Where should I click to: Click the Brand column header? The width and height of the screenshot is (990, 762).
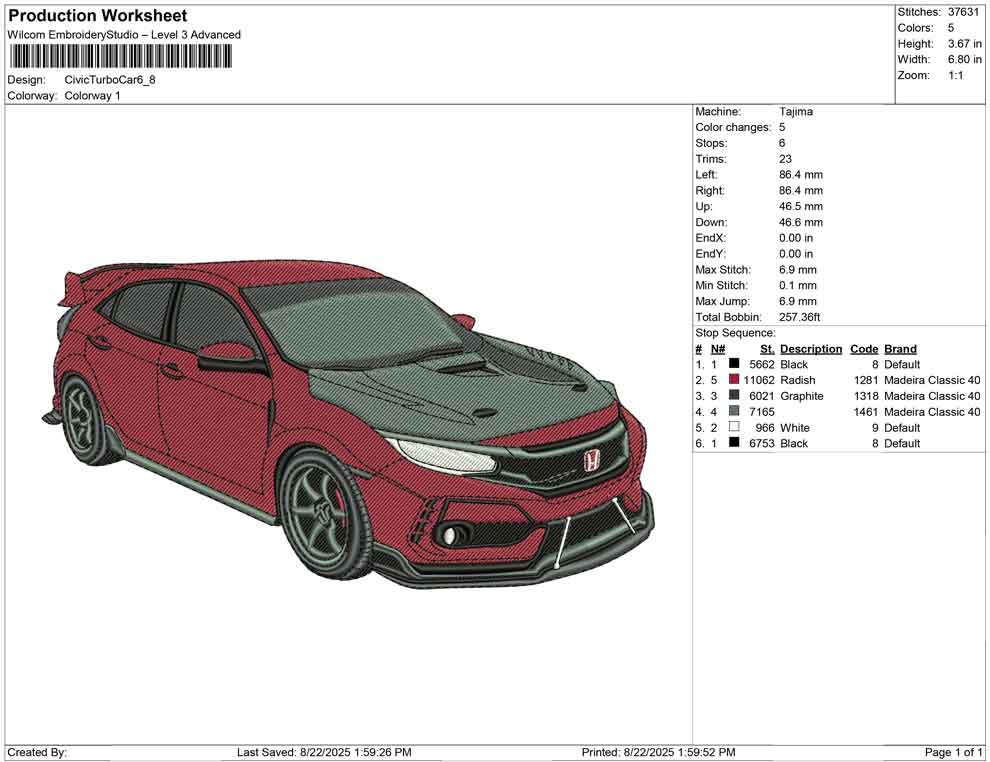[x=900, y=349]
